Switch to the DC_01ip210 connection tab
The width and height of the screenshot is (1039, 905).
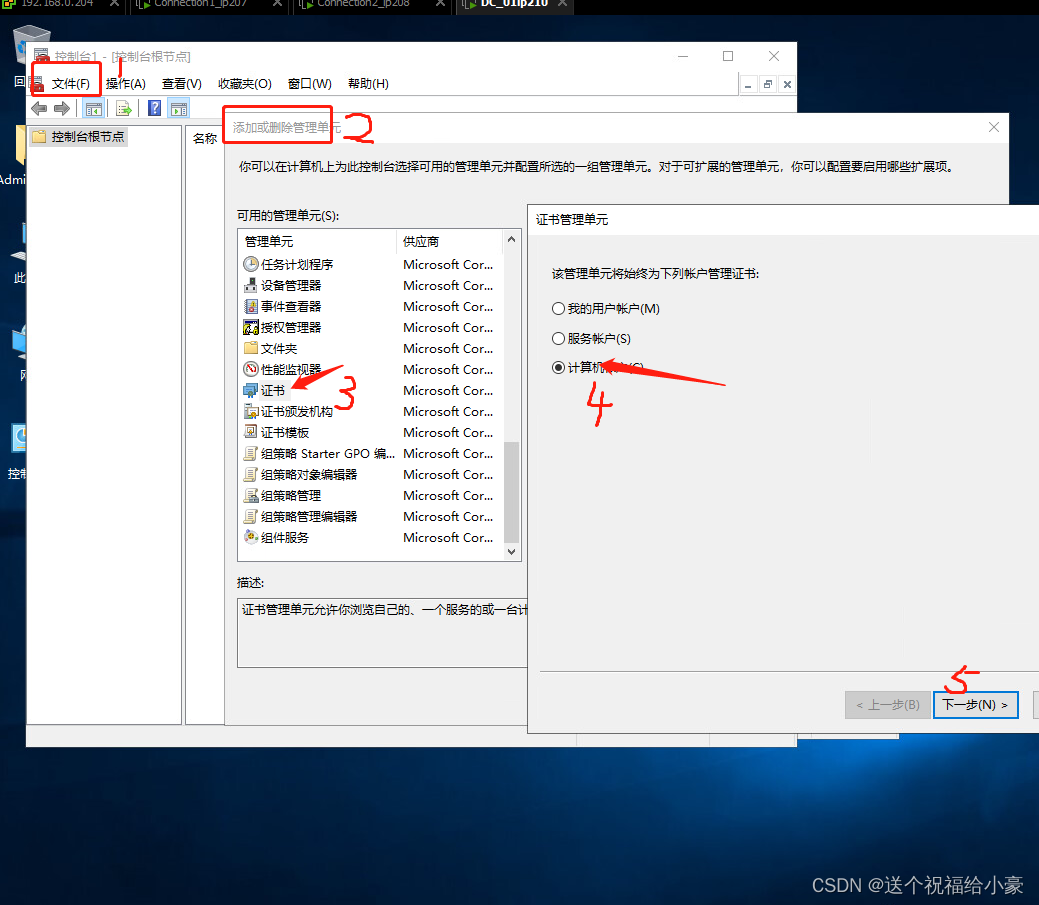(x=514, y=4)
